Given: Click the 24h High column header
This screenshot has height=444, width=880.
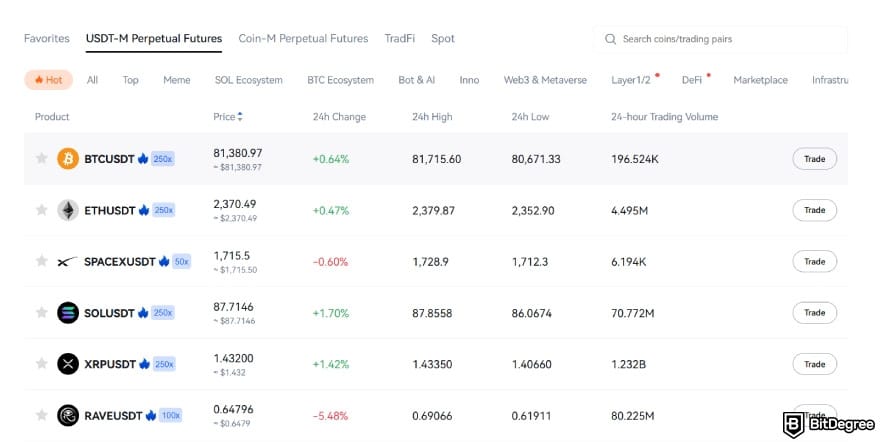Looking at the screenshot, I should point(432,117).
